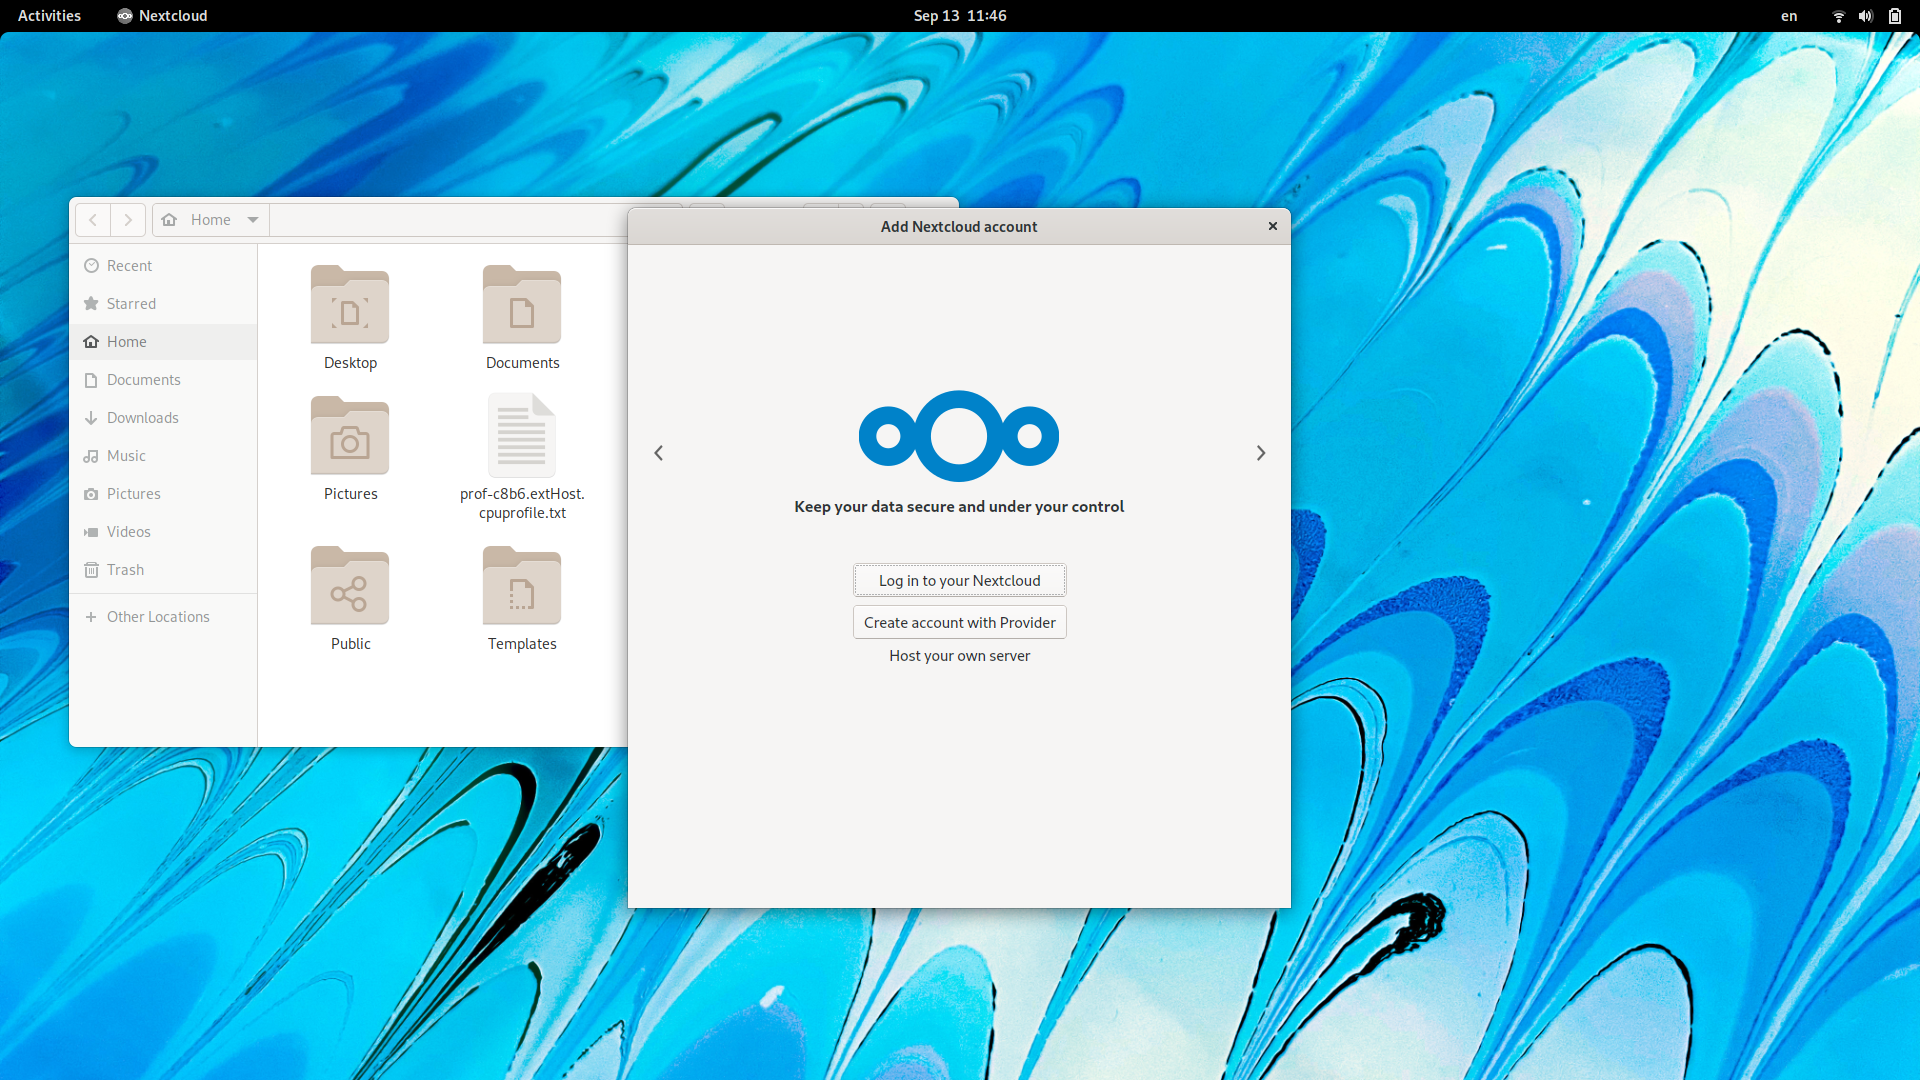Open the Documents folder icon in Files

pos(522,317)
